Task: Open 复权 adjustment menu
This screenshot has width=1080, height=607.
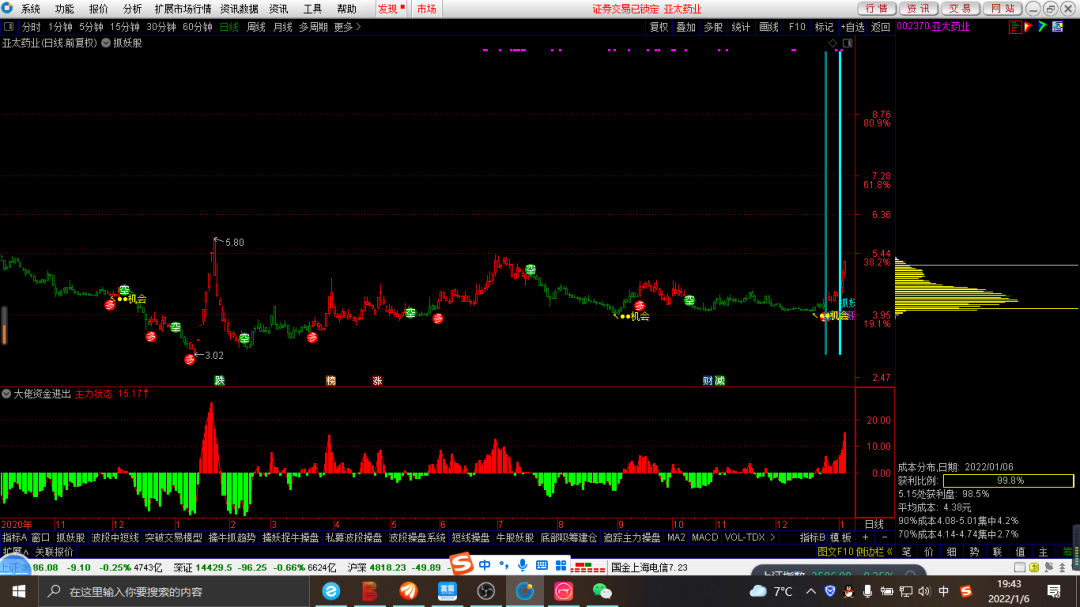Action: [x=659, y=27]
